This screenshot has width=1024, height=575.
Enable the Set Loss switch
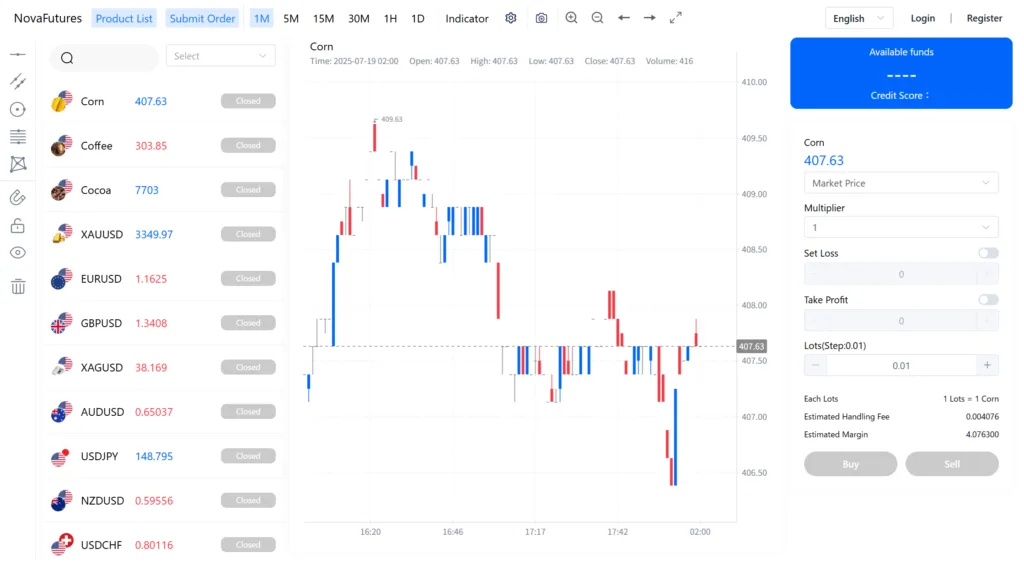[987, 253]
